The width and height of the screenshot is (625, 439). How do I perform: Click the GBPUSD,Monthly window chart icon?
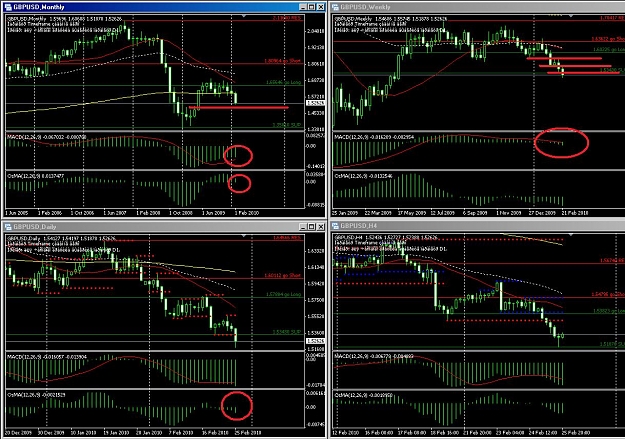coord(8,7)
